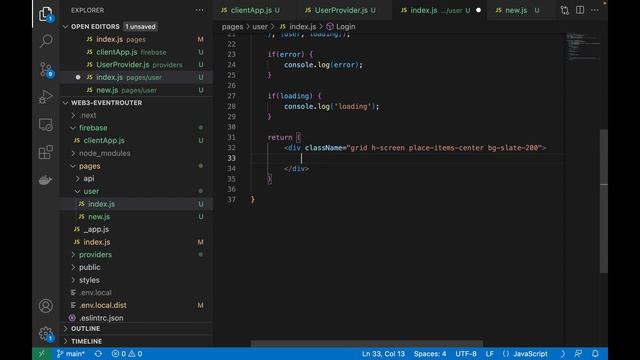Open changes compare icon in editor toolbar

(564, 10)
